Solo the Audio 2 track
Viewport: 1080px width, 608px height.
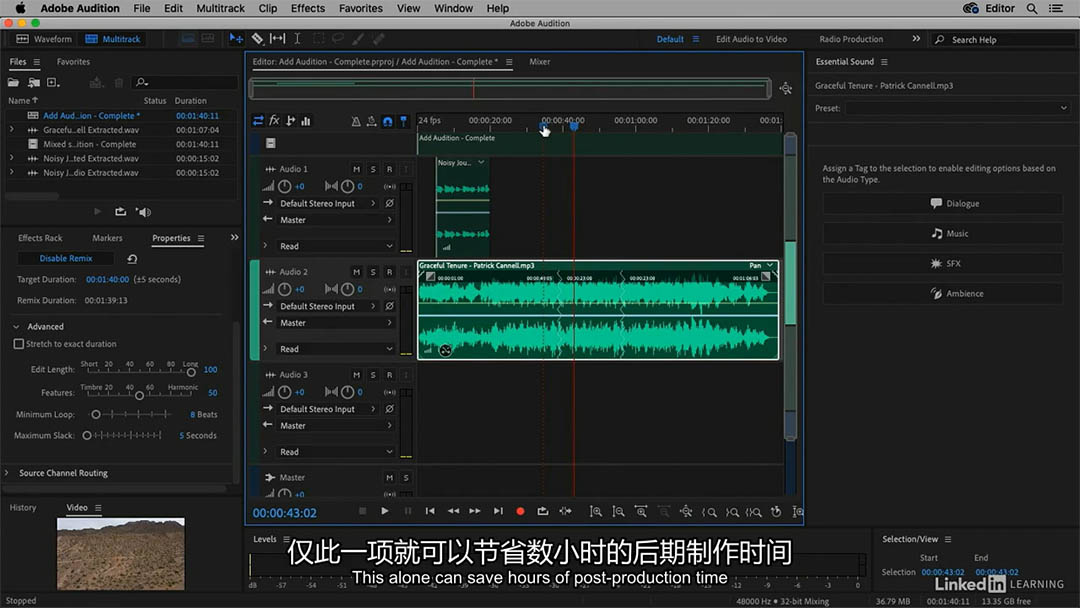(x=373, y=272)
